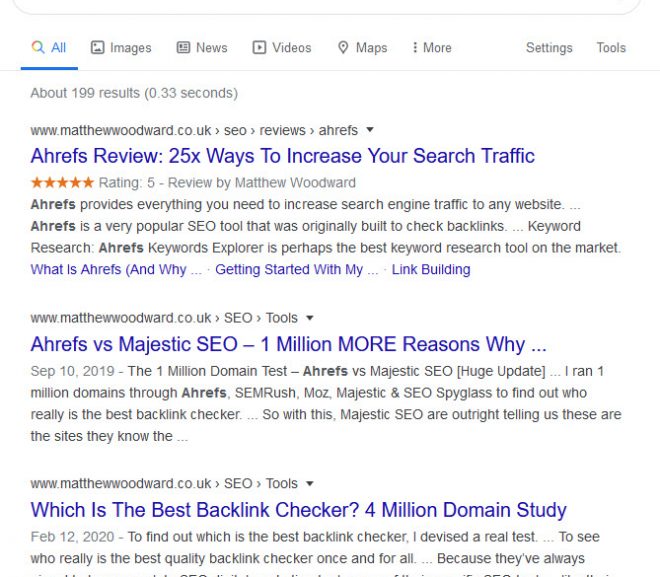This screenshot has height=577, width=660.
Task: Open 'Getting Started With My' sitelink
Action: [297, 269]
